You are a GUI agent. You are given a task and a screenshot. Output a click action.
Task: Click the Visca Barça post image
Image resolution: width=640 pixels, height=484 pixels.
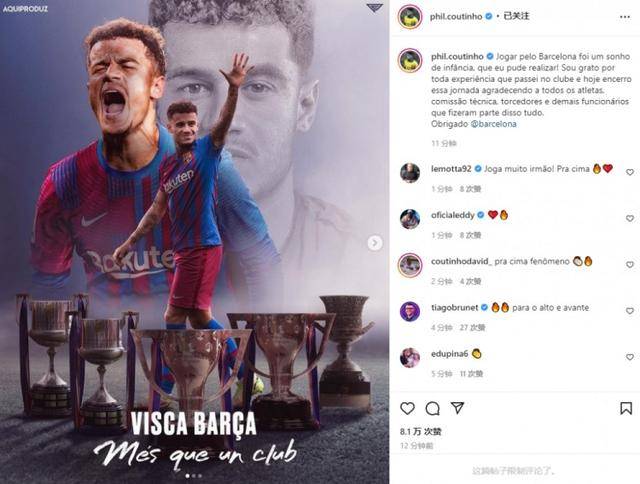(194, 242)
